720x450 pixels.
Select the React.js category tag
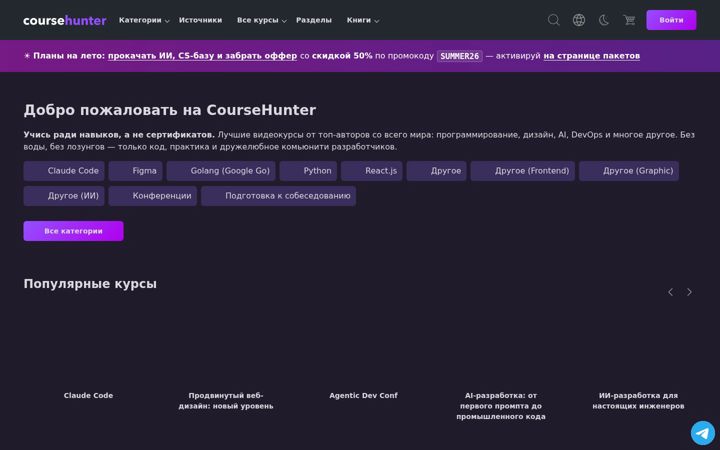point(372,171)
